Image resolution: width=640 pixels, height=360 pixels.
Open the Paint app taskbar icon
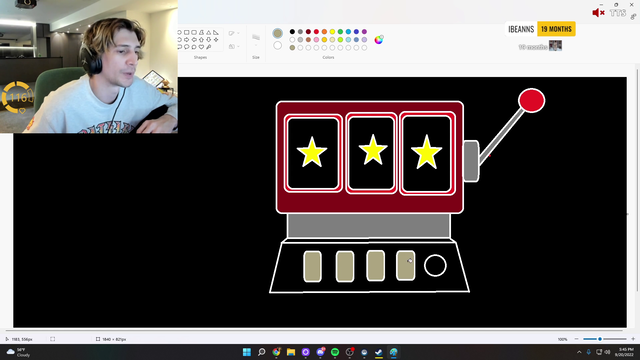393,352
